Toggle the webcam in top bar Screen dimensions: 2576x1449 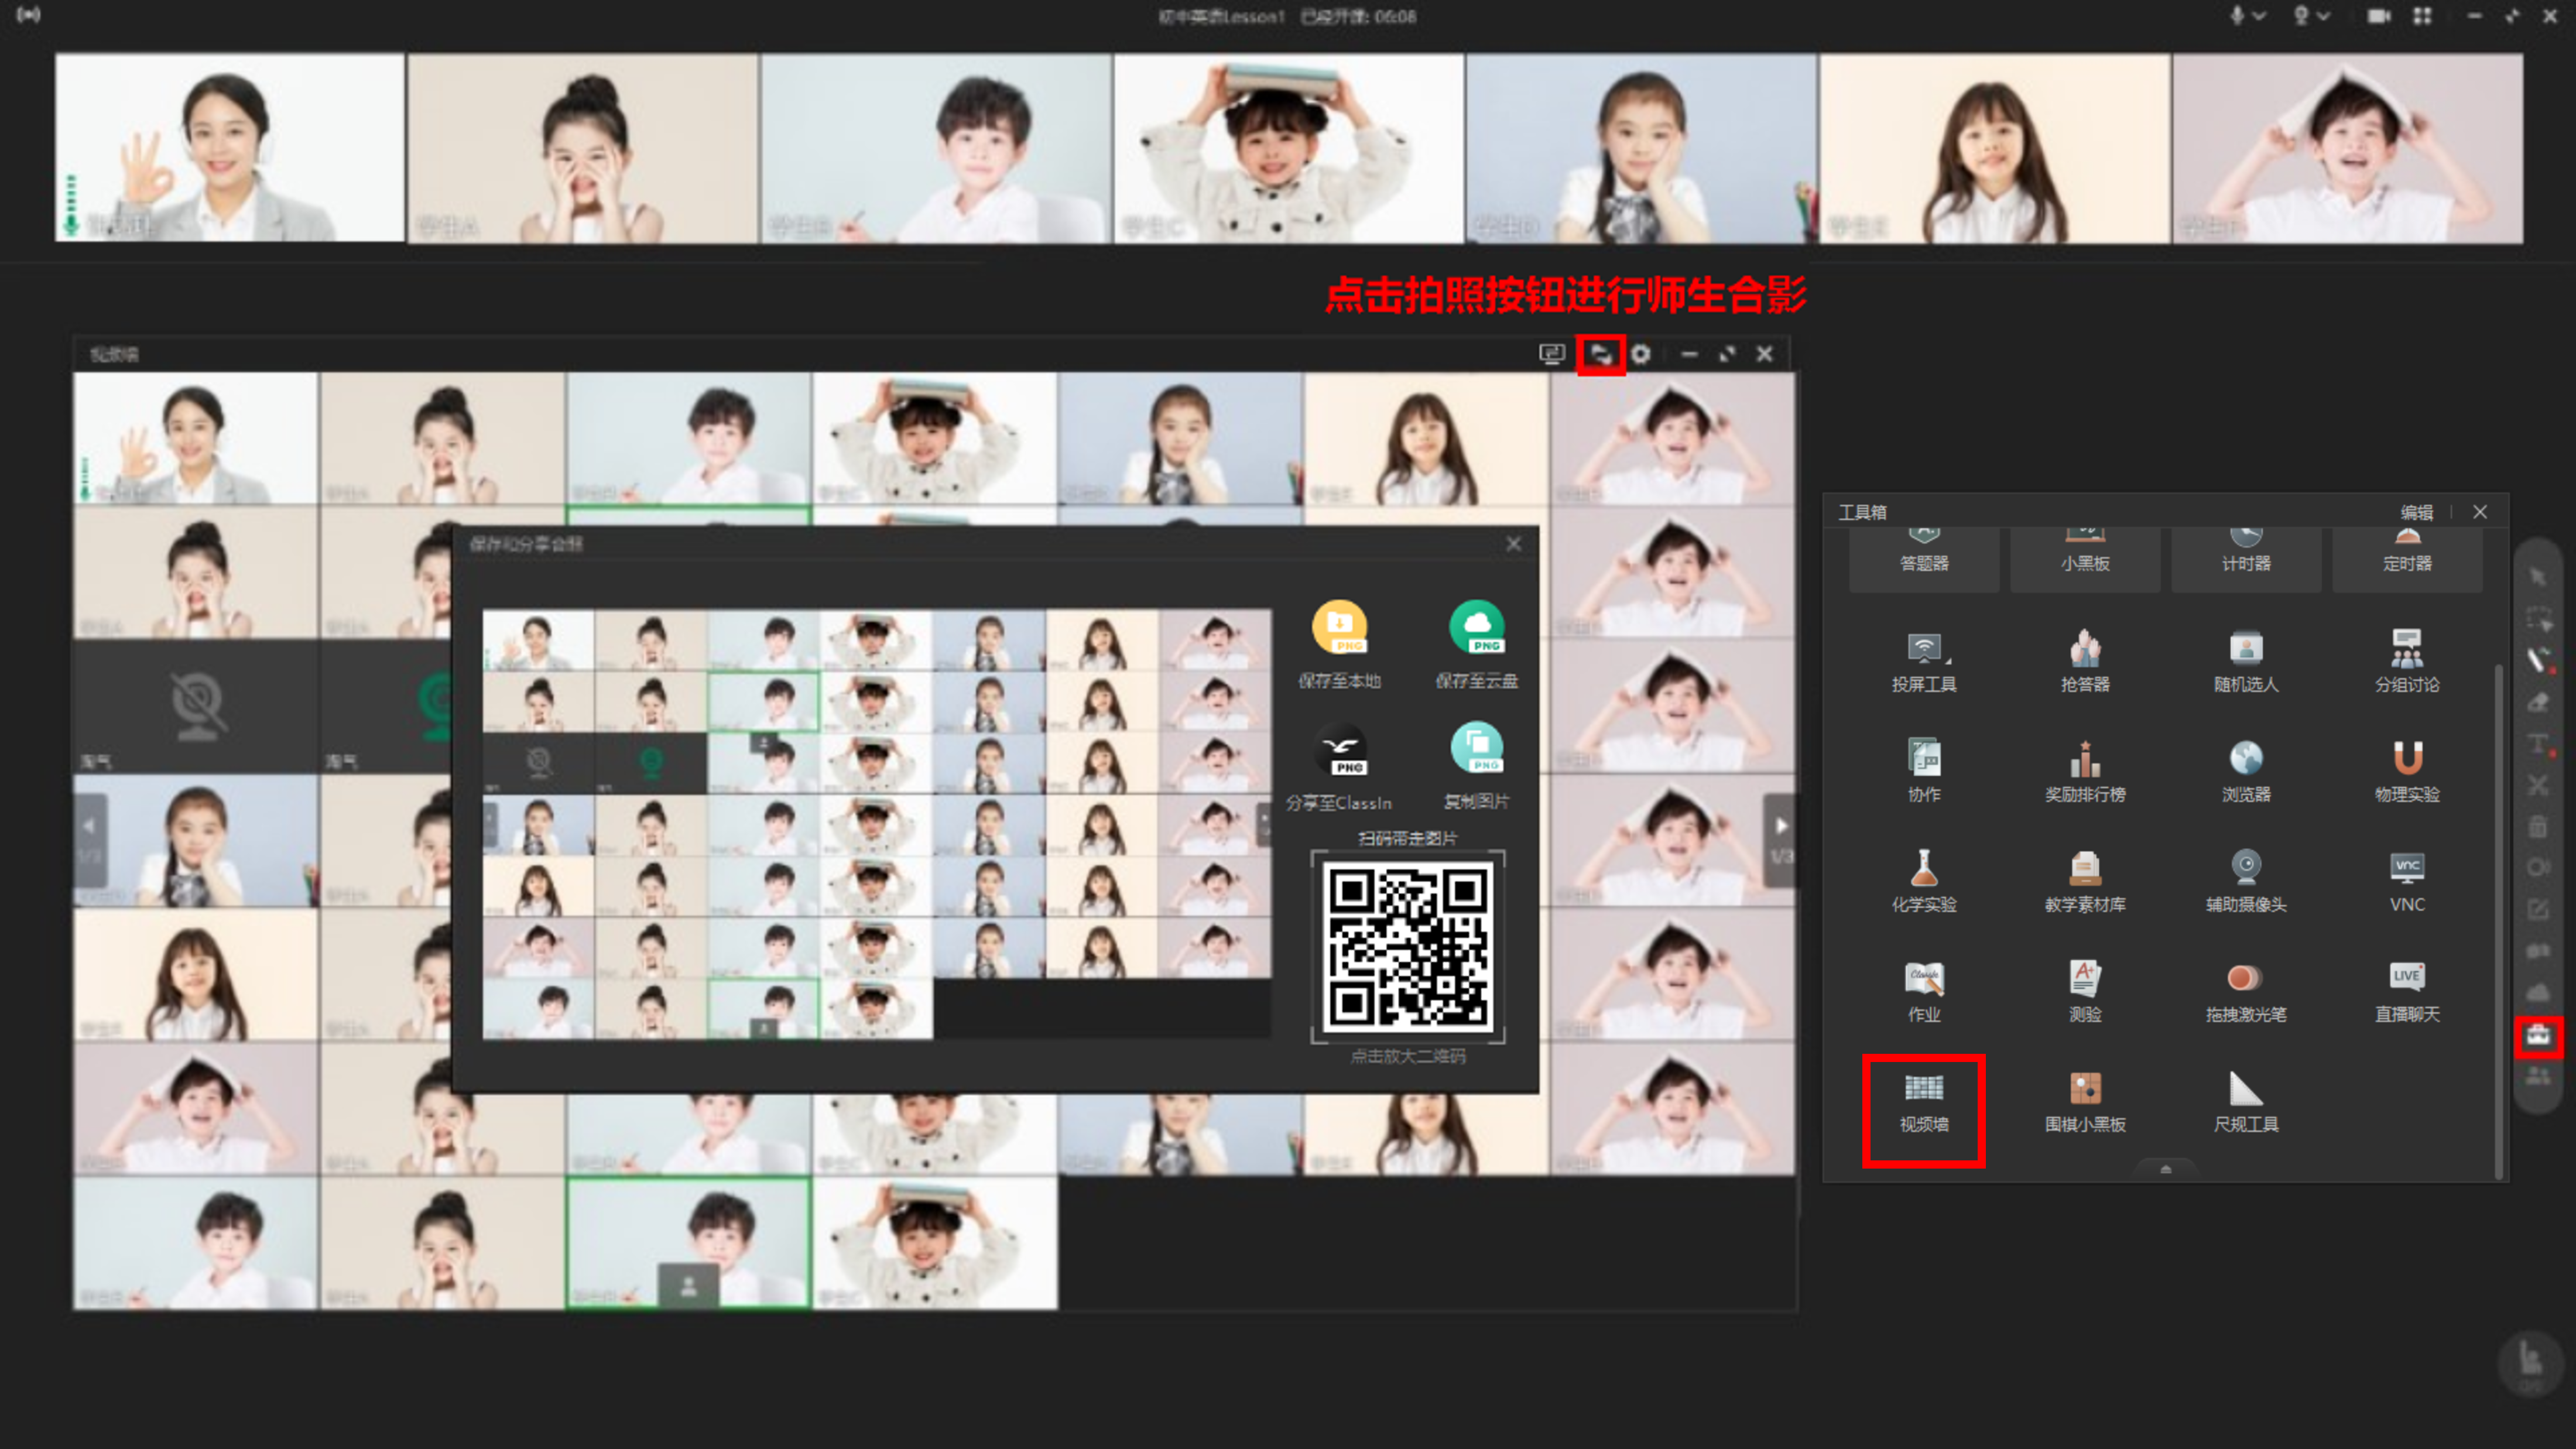tap(2300, 15)
